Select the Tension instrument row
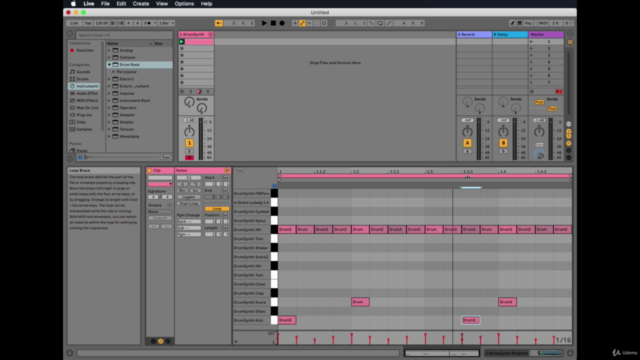Image resolution: width=640 pixels, height=360 pixels. point(139,129)
